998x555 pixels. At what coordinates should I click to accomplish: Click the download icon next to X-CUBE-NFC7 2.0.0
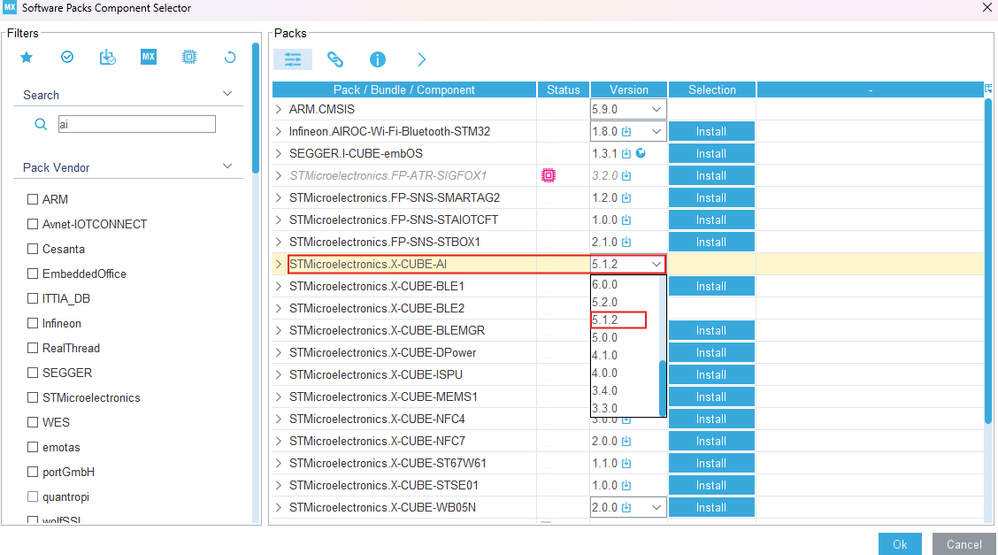coord(626,441)
